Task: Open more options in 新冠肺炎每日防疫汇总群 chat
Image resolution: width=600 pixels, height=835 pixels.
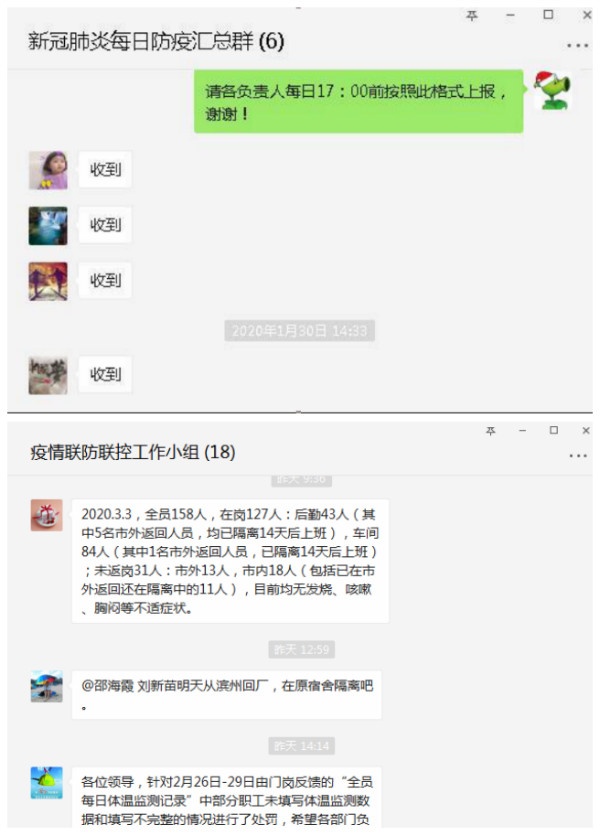Action: (x=577, y=46)
